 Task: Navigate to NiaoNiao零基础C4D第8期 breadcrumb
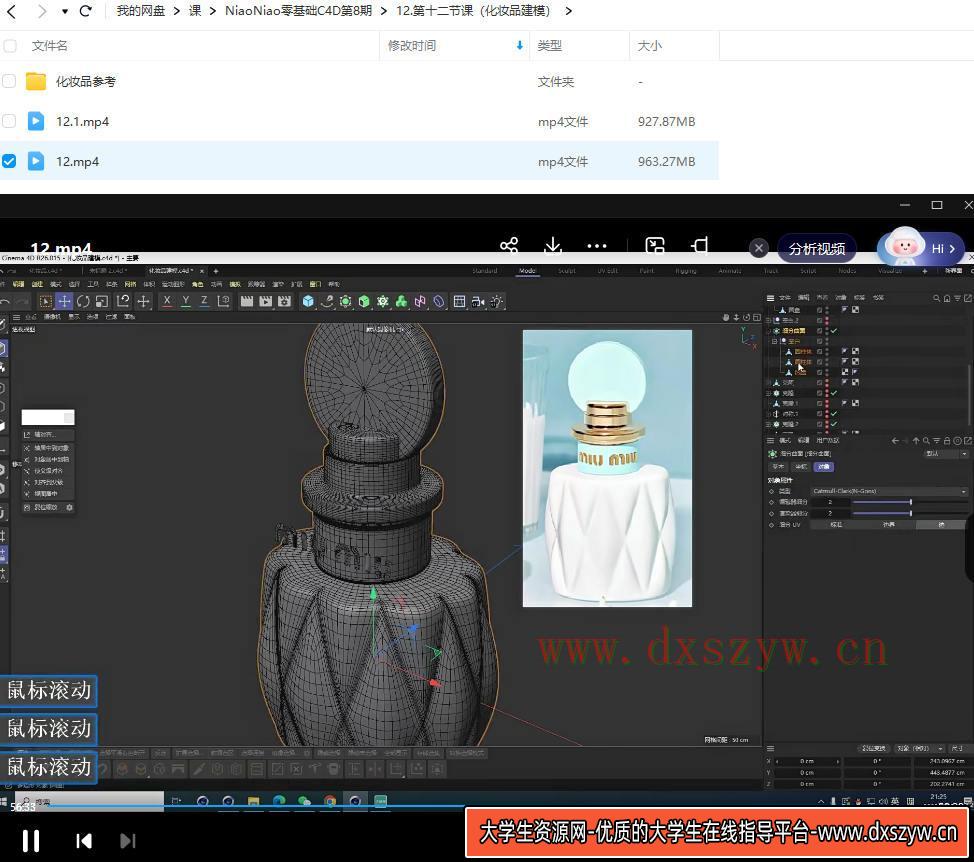(x=298, y=11)
